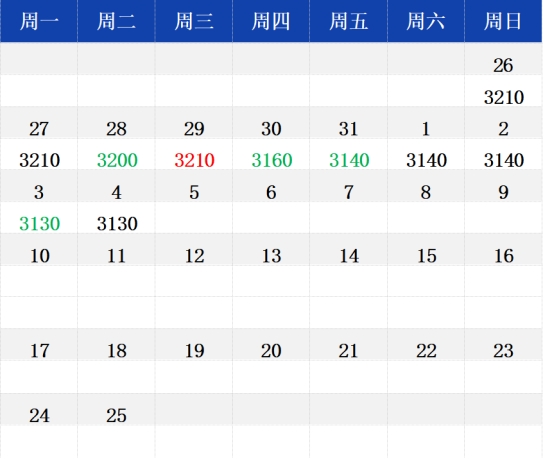Click the red 3210 price value
The image size is (544, 459).
tap(194, 160)
